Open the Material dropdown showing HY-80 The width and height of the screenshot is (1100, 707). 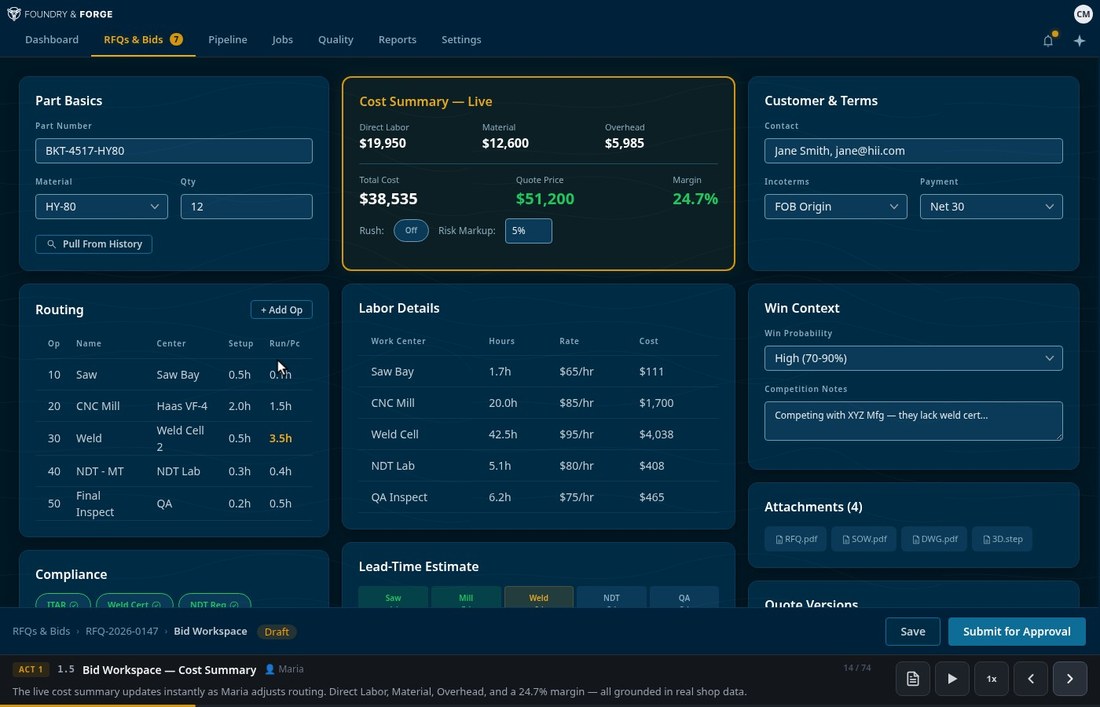pyautogui.click(x=101, y=206)
